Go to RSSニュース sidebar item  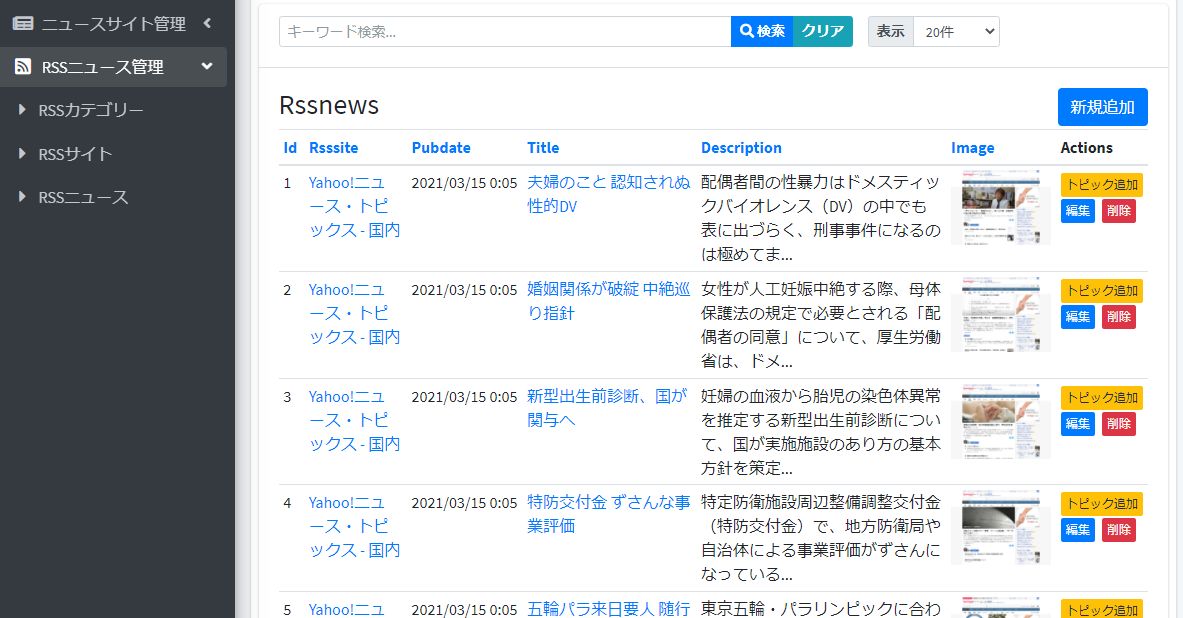(x=83, y=197)
